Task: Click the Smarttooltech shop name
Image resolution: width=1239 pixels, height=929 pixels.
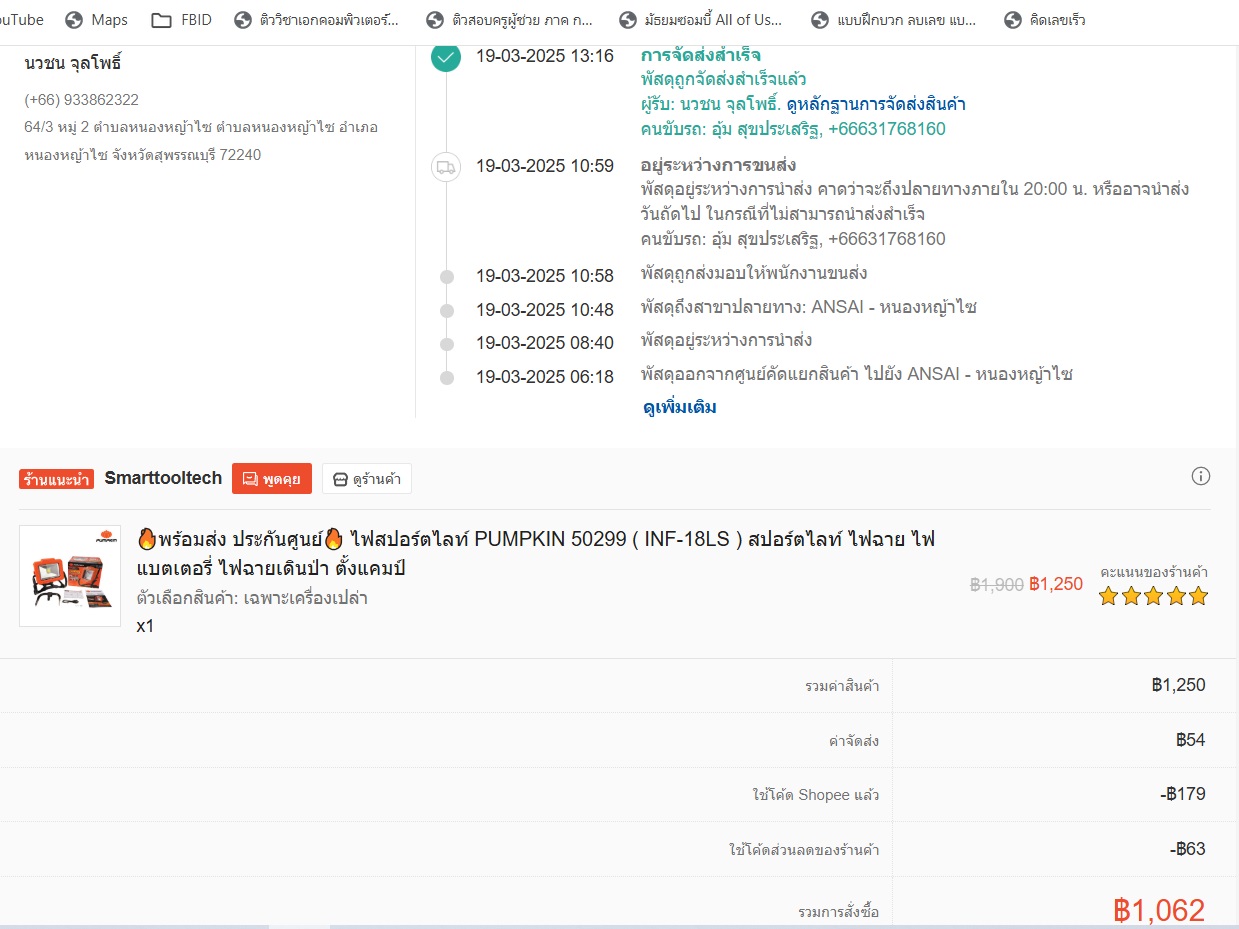Action: point(163,478)
